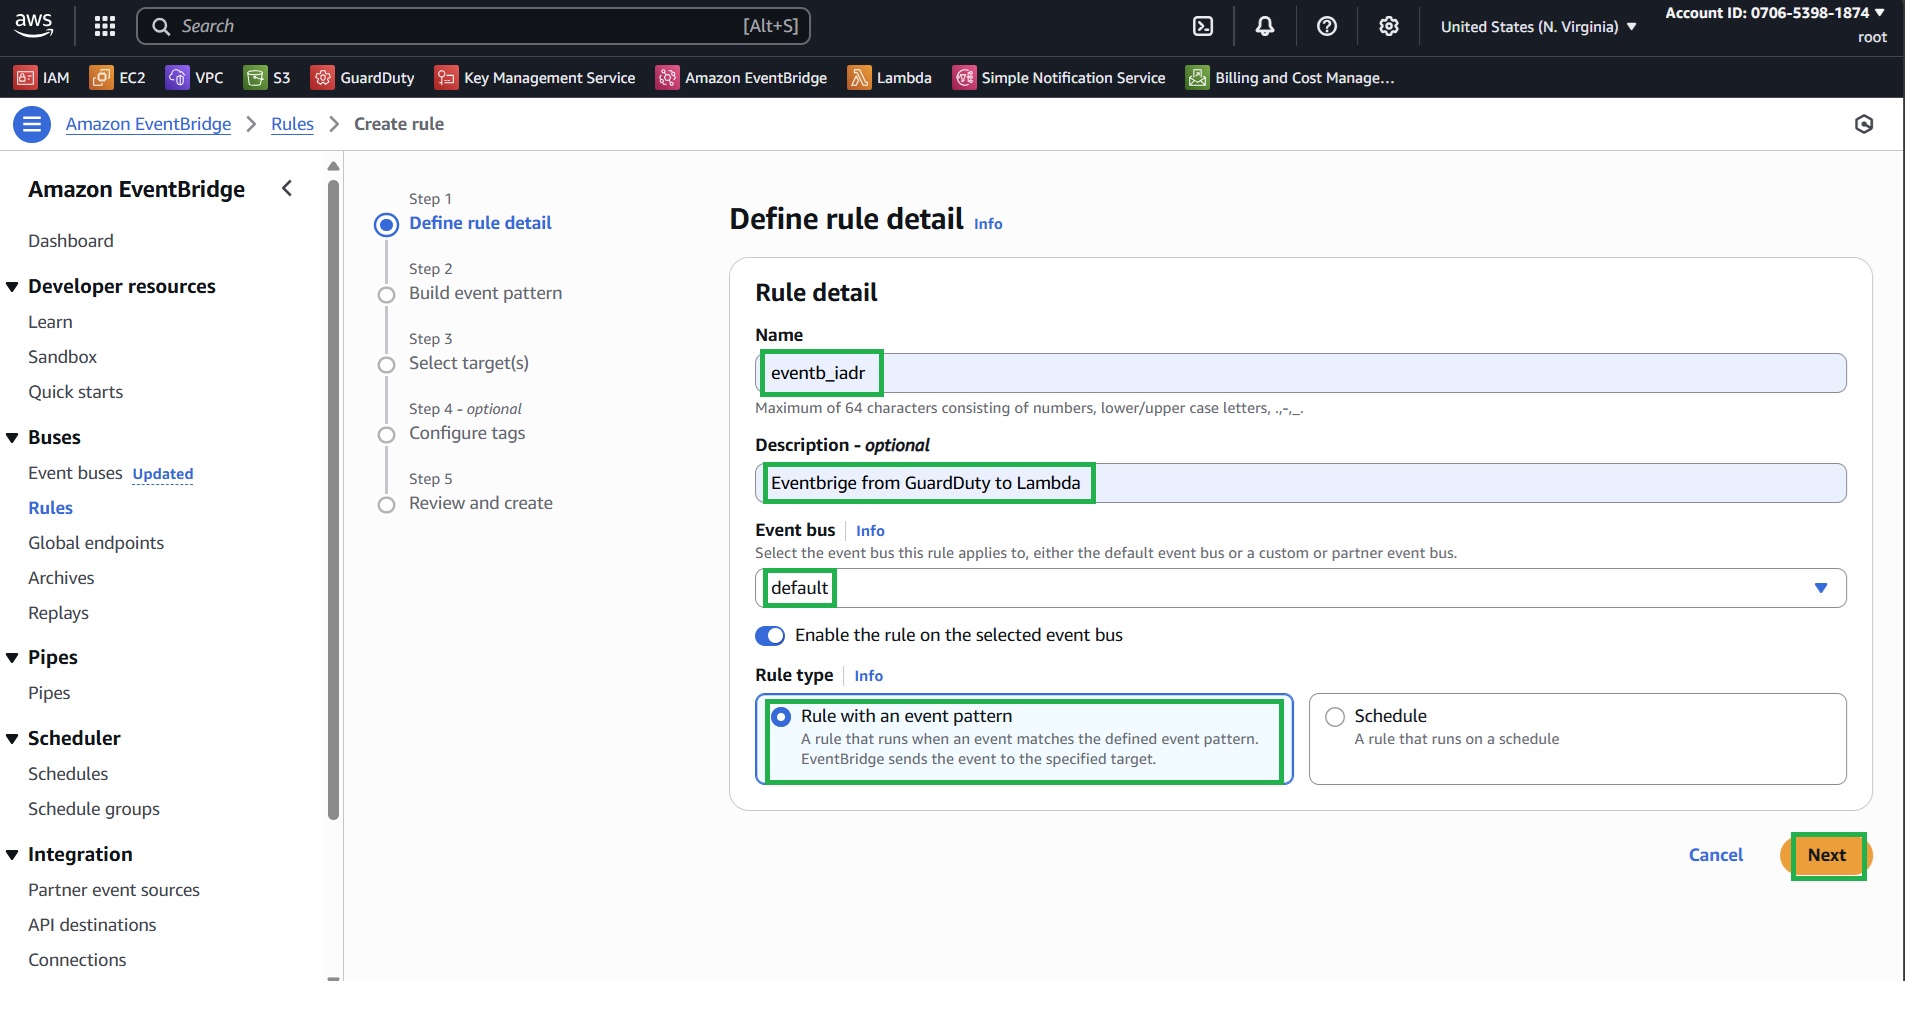Viewport: 1905px width, 1020px height.
Task: Open Billing and Cost Management shortcut
Action: click(x=1290, y=78)
